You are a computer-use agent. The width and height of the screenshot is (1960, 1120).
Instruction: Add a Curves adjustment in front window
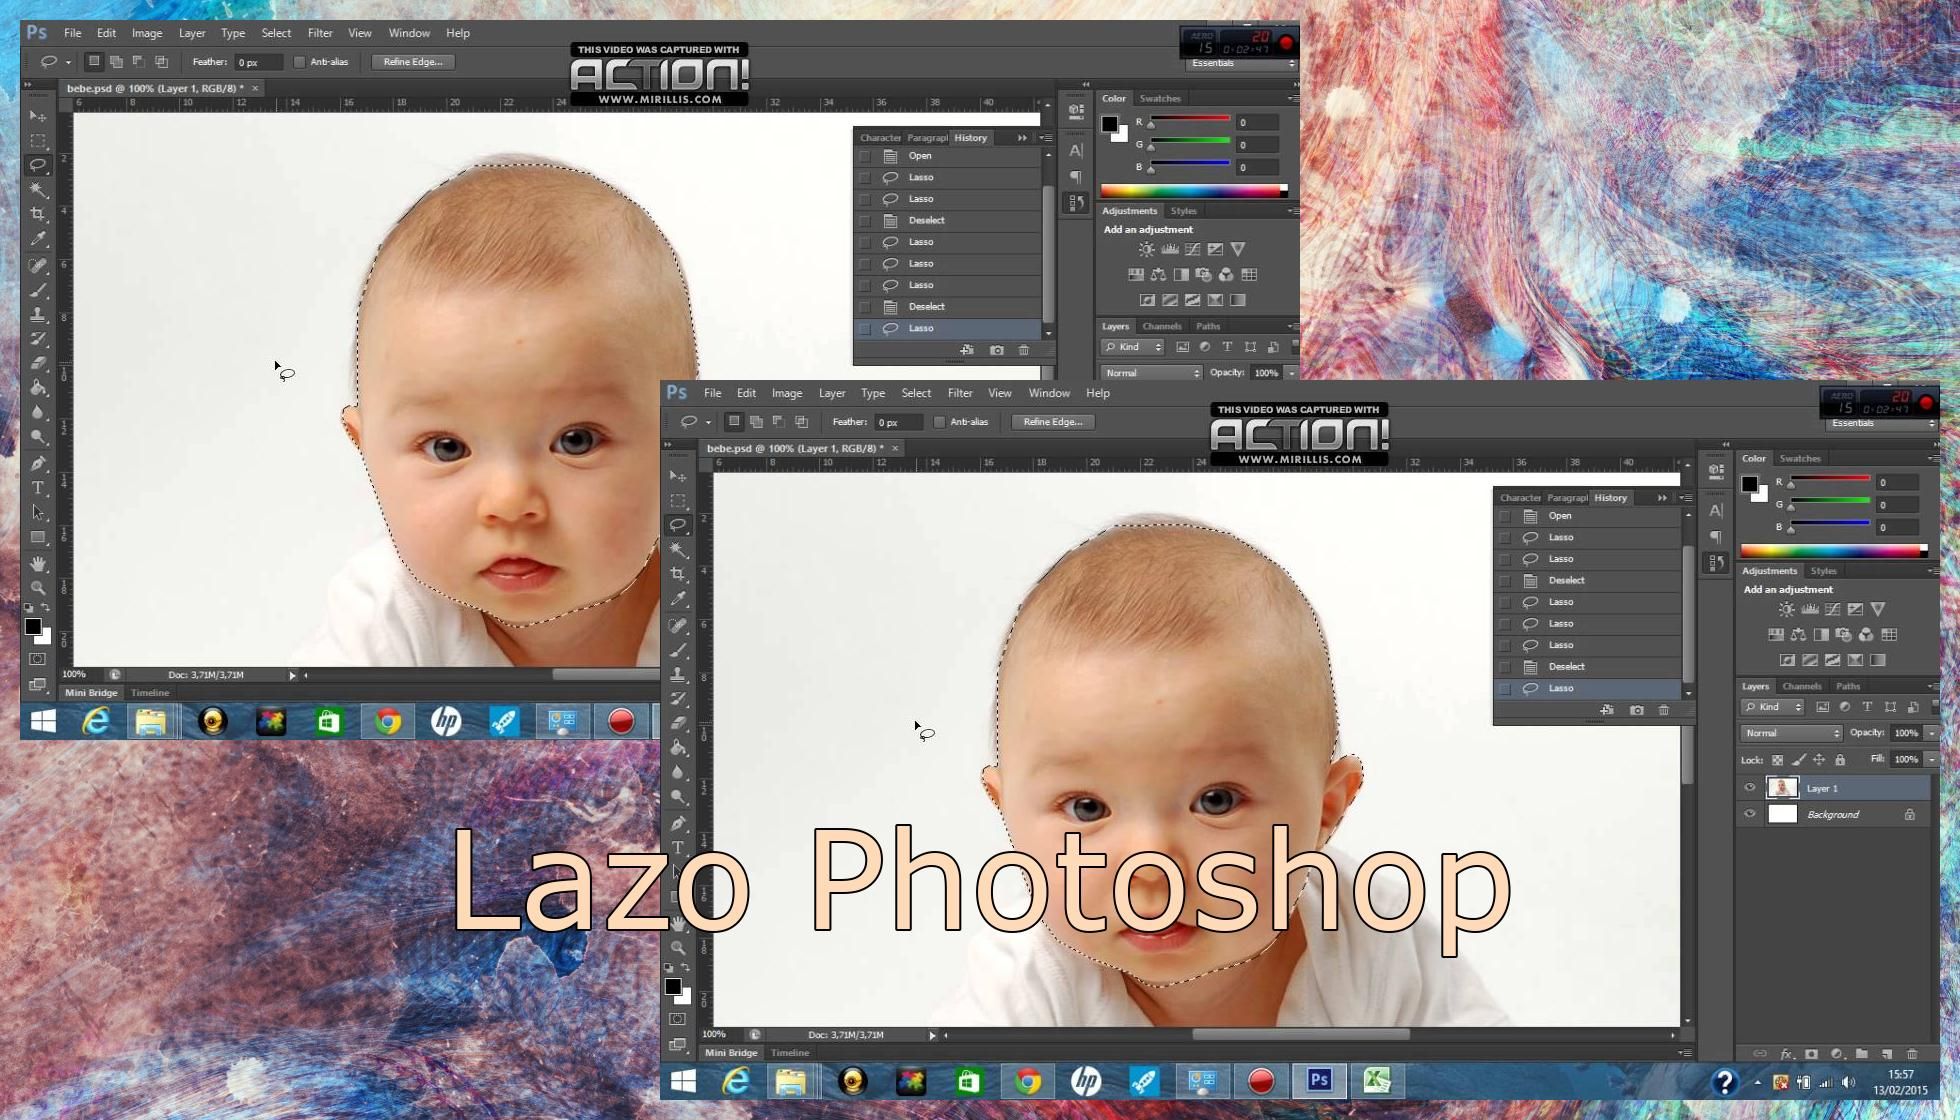(x=1833, y=609)
